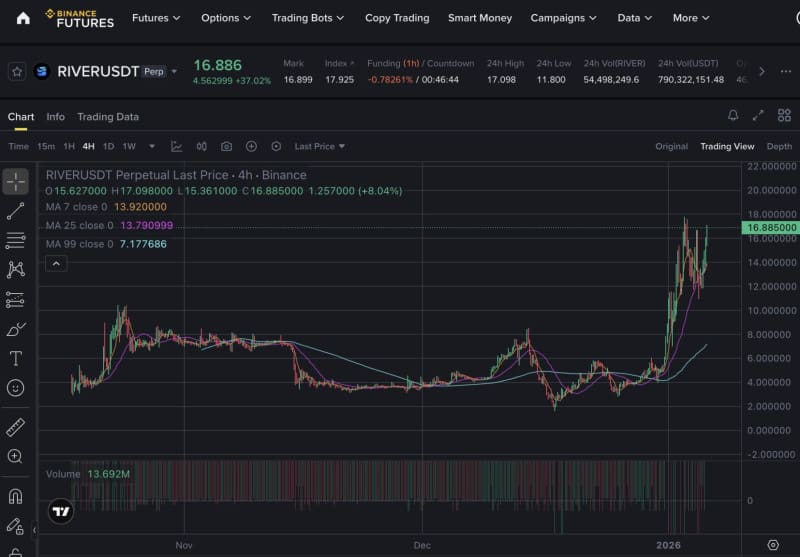The width and height of the screenshot is (800, 557).
Task: Go to Copy Trading link
Action: point(397,18)
